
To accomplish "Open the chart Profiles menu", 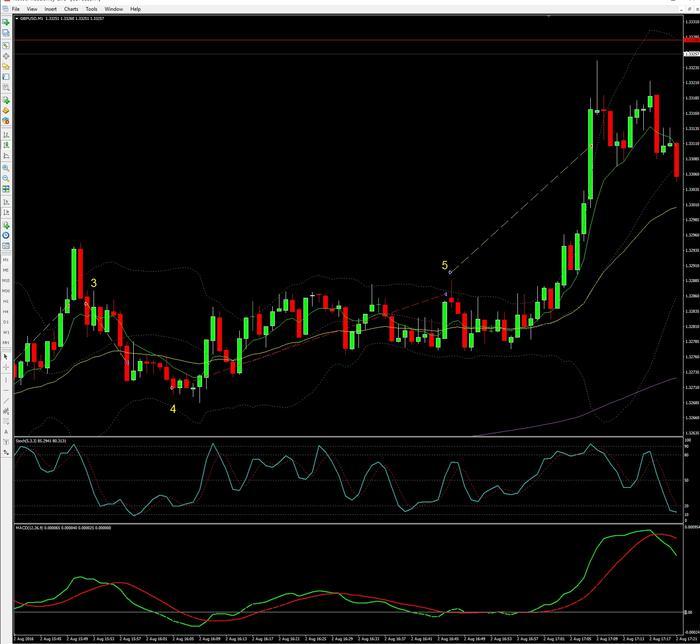I will click(6, 33).
